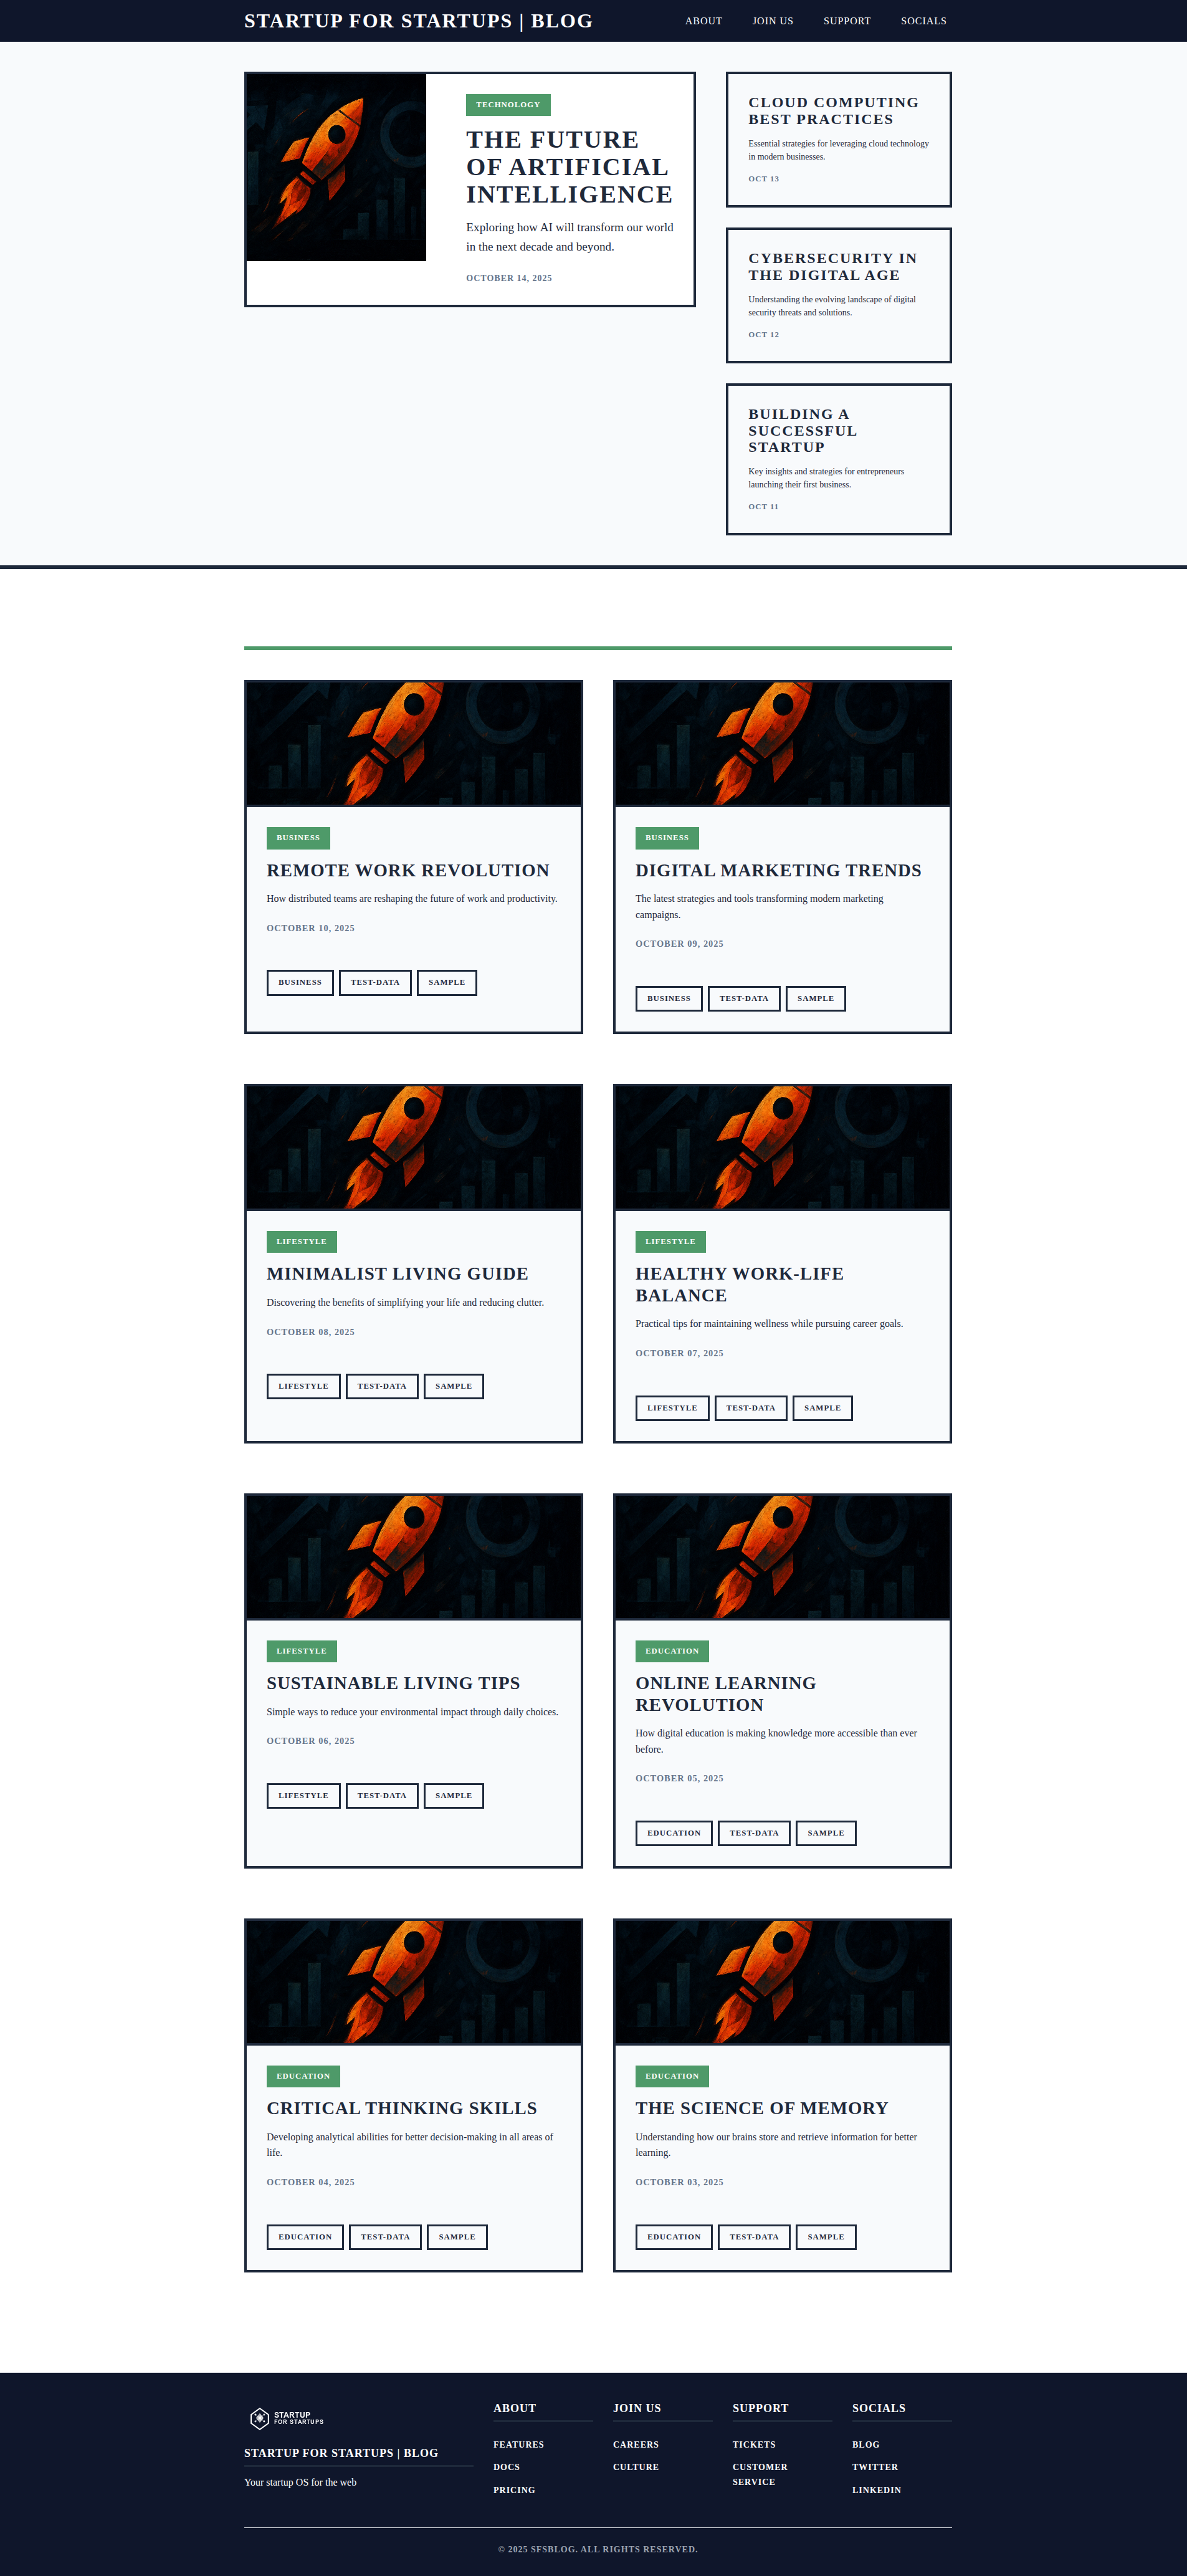This screenshot has height=2576, width=1187.
Task: Select the Test-Data tag under Digital Marketing Trends
Action: (x=744, y=998)
